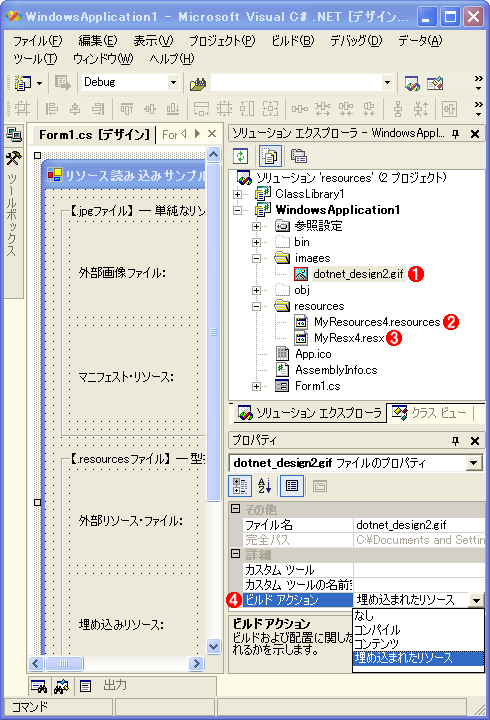Click Make Same Width layout icon
490x720 pixels.
click(x=201, y=109)
